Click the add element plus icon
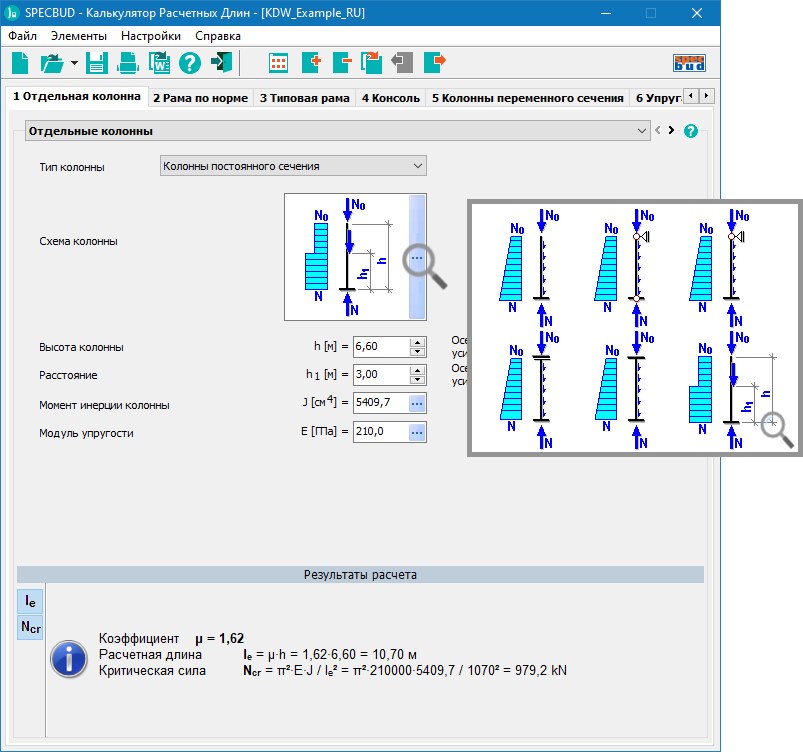The height and width of the screenshot is (752, 803). tap(310, 63)
